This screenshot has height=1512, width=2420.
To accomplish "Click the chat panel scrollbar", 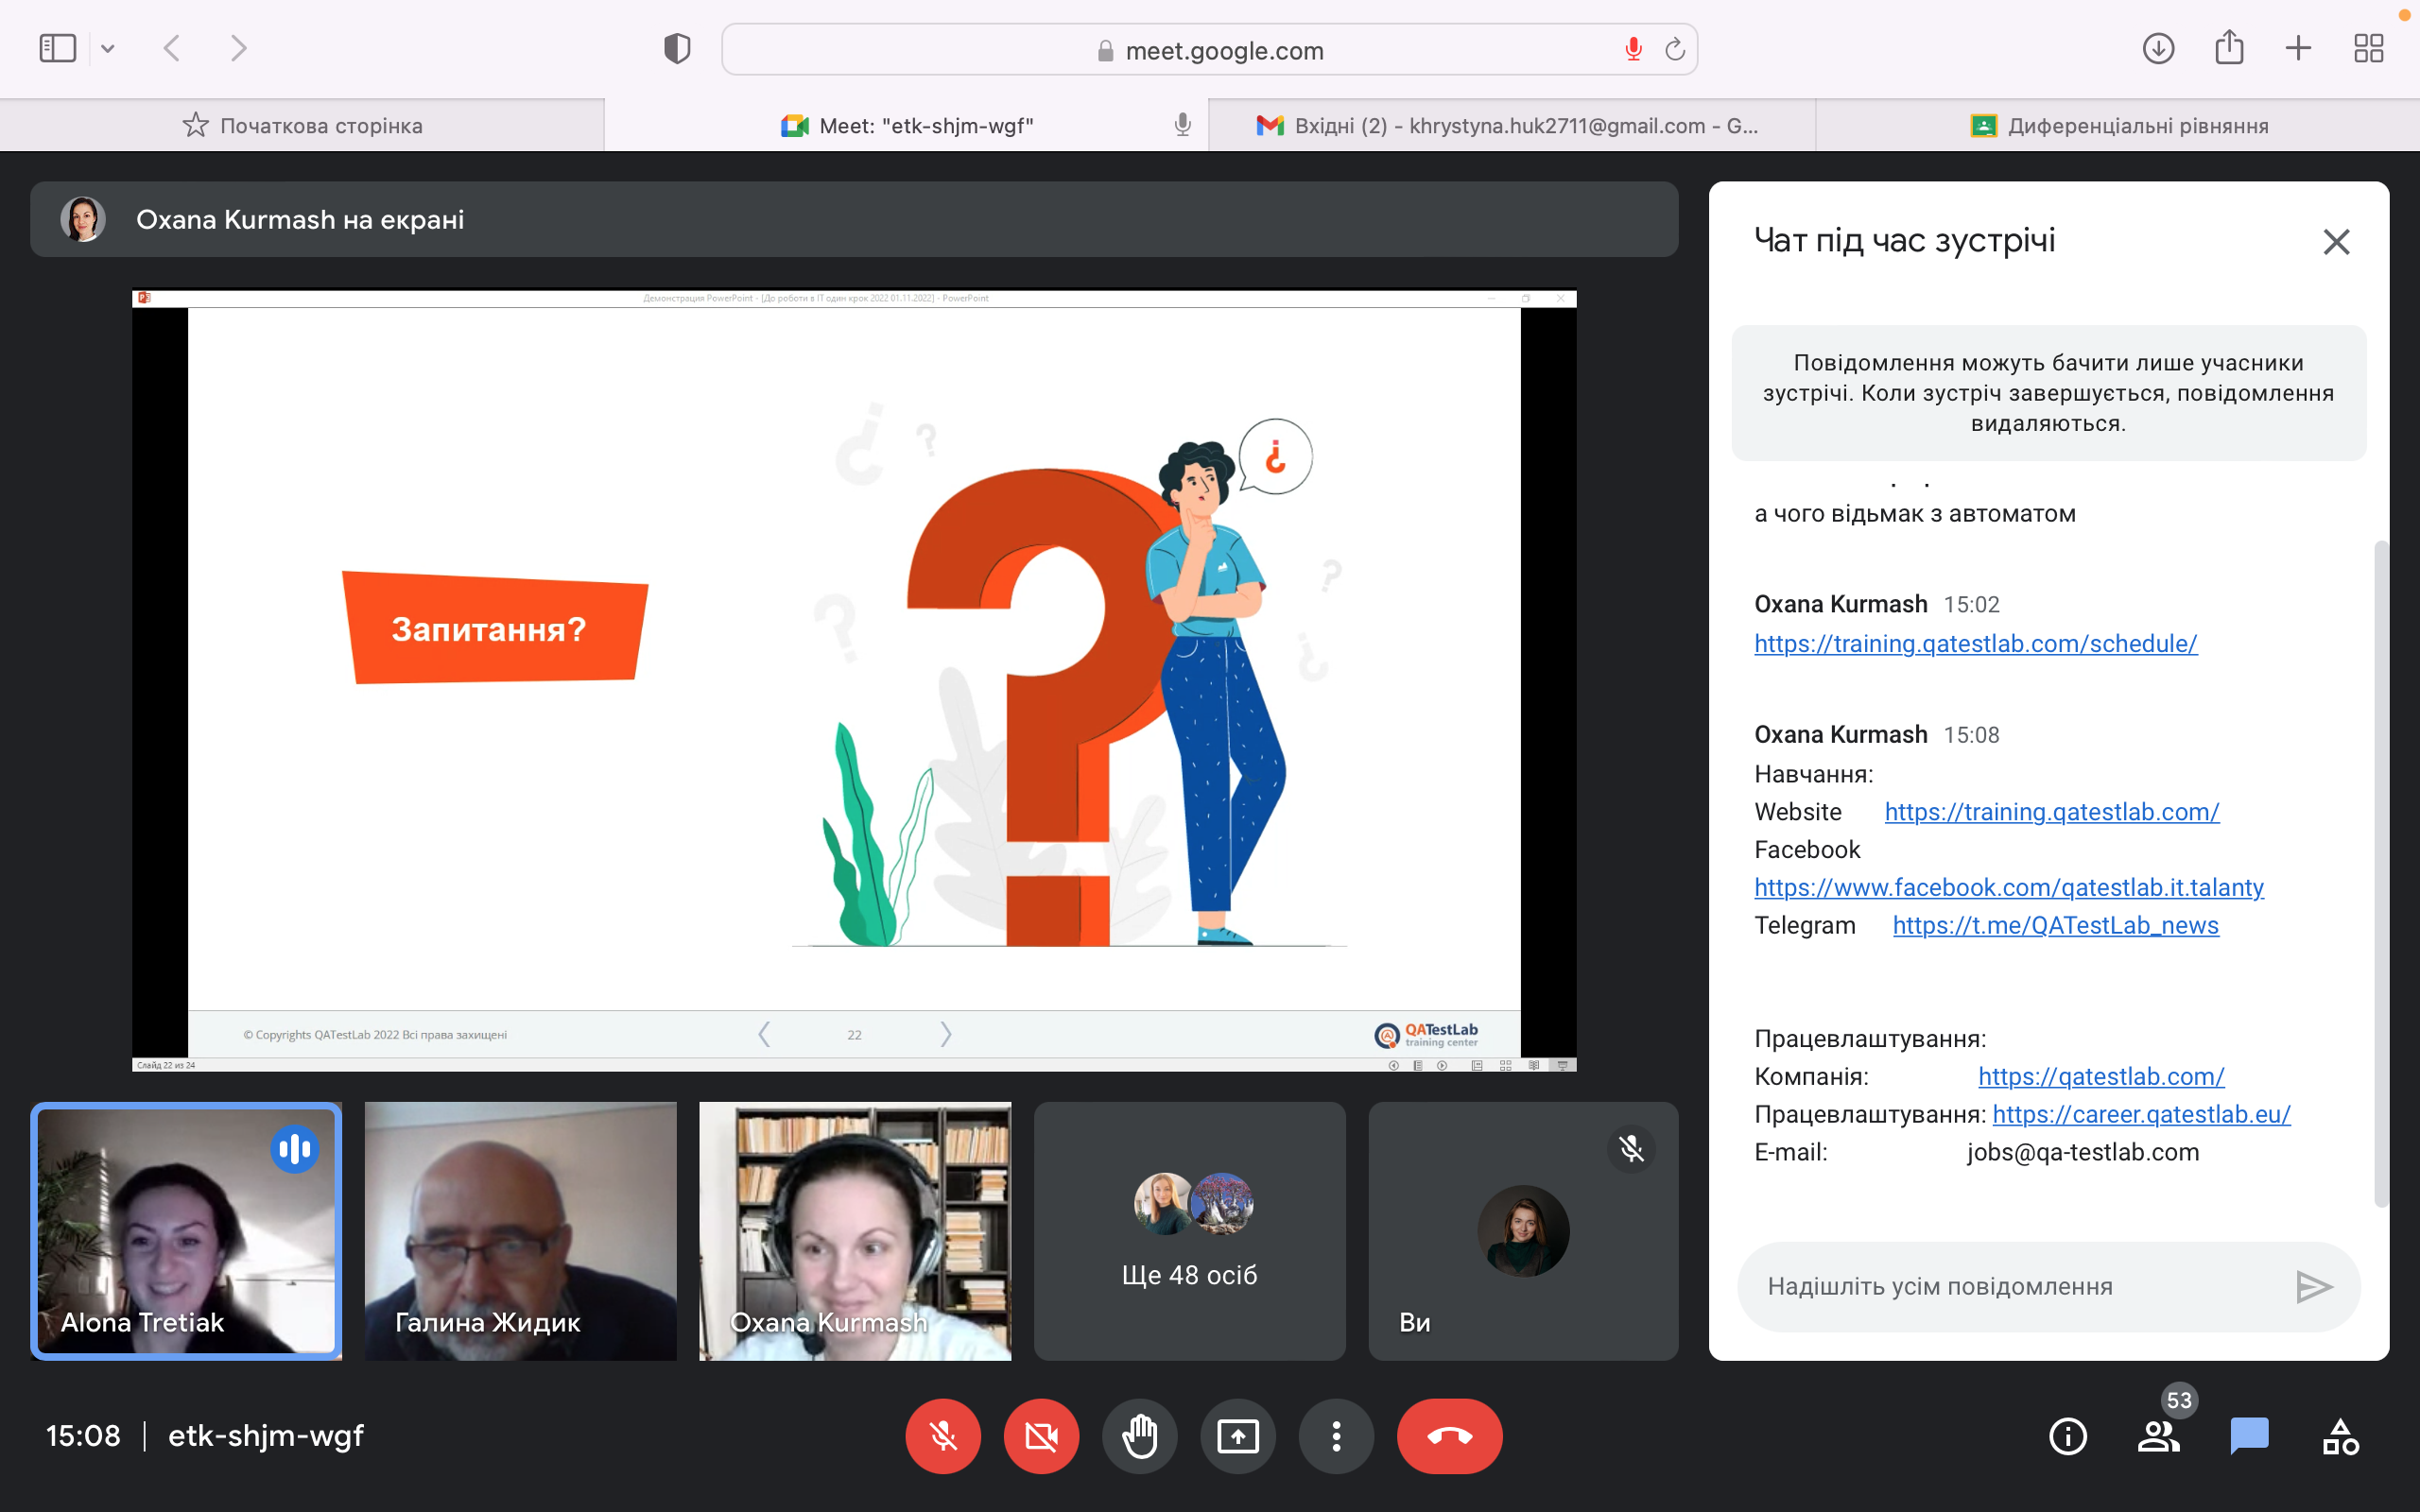I will click(2381, 870).
